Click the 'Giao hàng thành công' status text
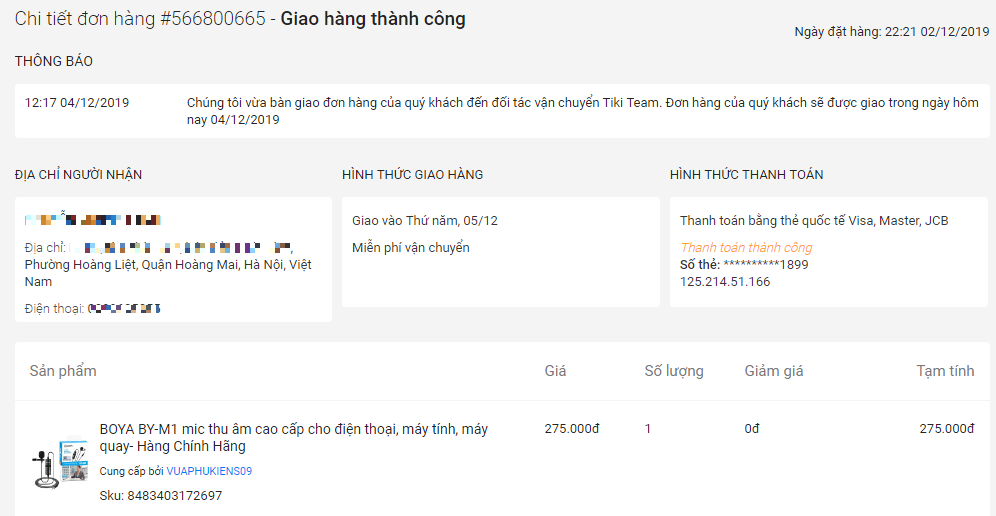 click(x=373, y=19)
